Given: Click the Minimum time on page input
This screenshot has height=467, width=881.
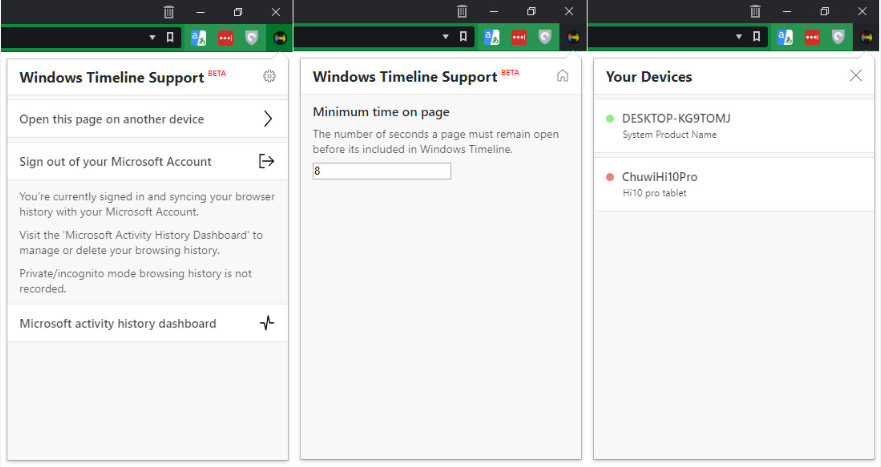Looking at the screenshot, I should [382, 171].
